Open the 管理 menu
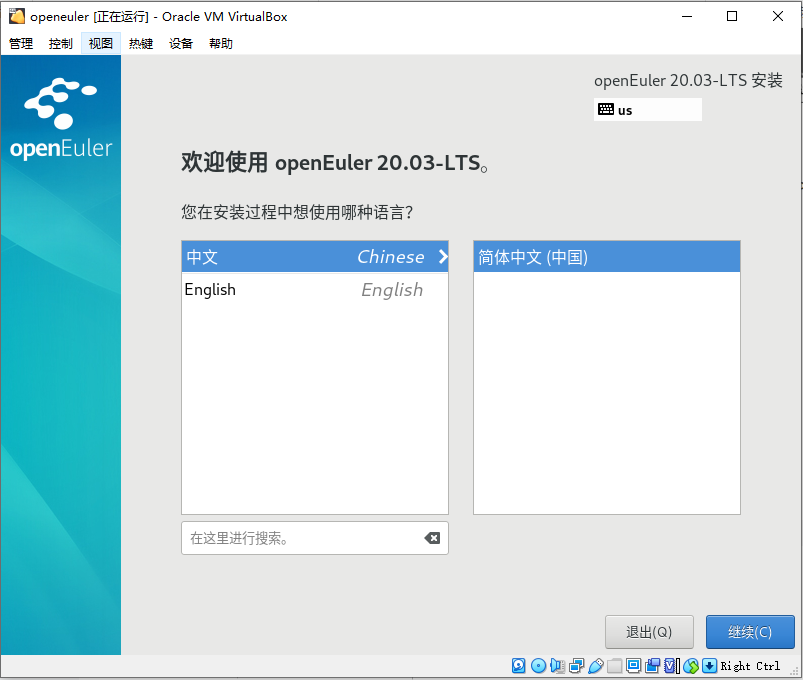This screenshot has height=680, width=803. point(21,44)
